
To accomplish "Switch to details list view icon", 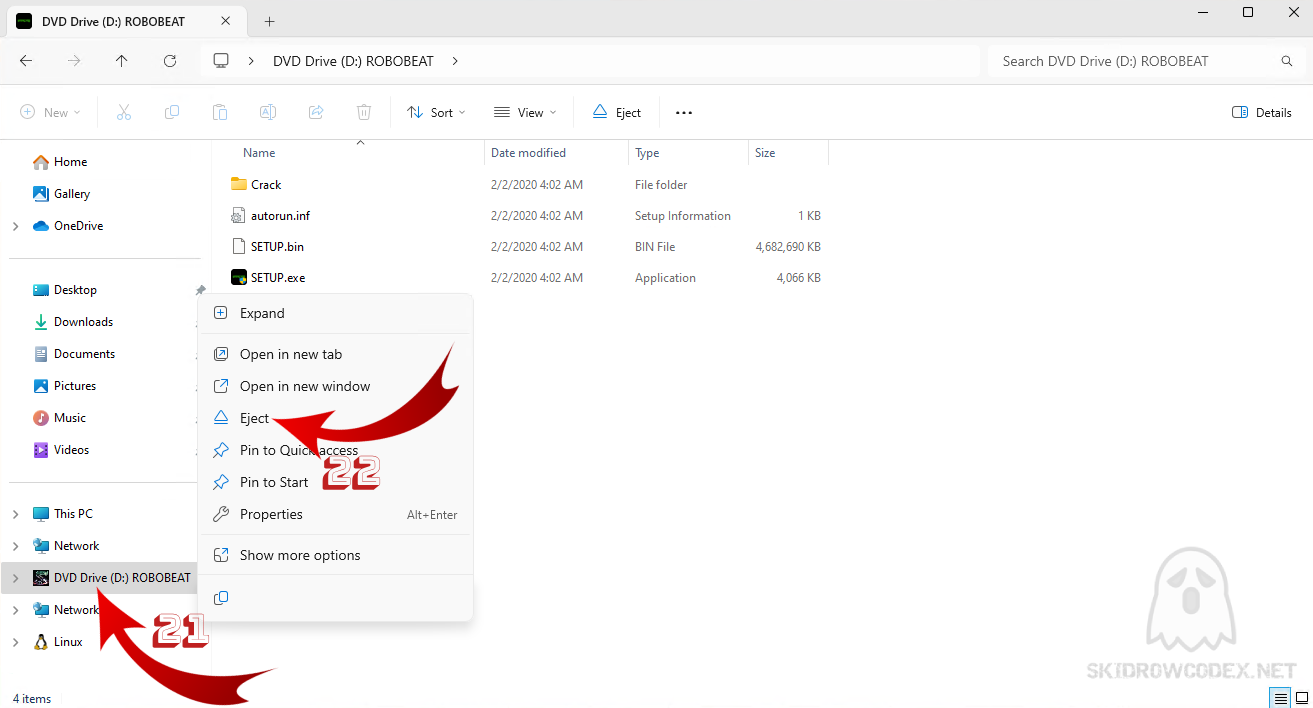I will pyautogui.click(x=1280, y=697).
